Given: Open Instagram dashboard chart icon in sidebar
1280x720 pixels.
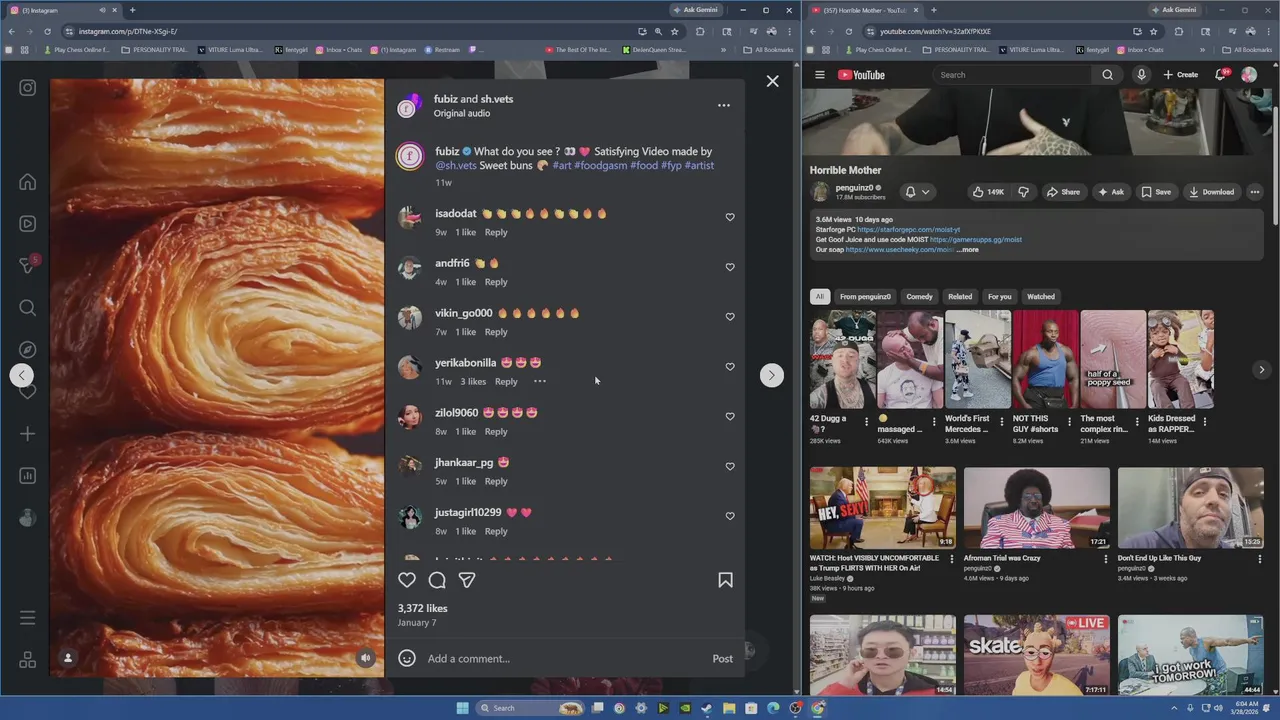Looking at the screenshot, I should (28, 476).
